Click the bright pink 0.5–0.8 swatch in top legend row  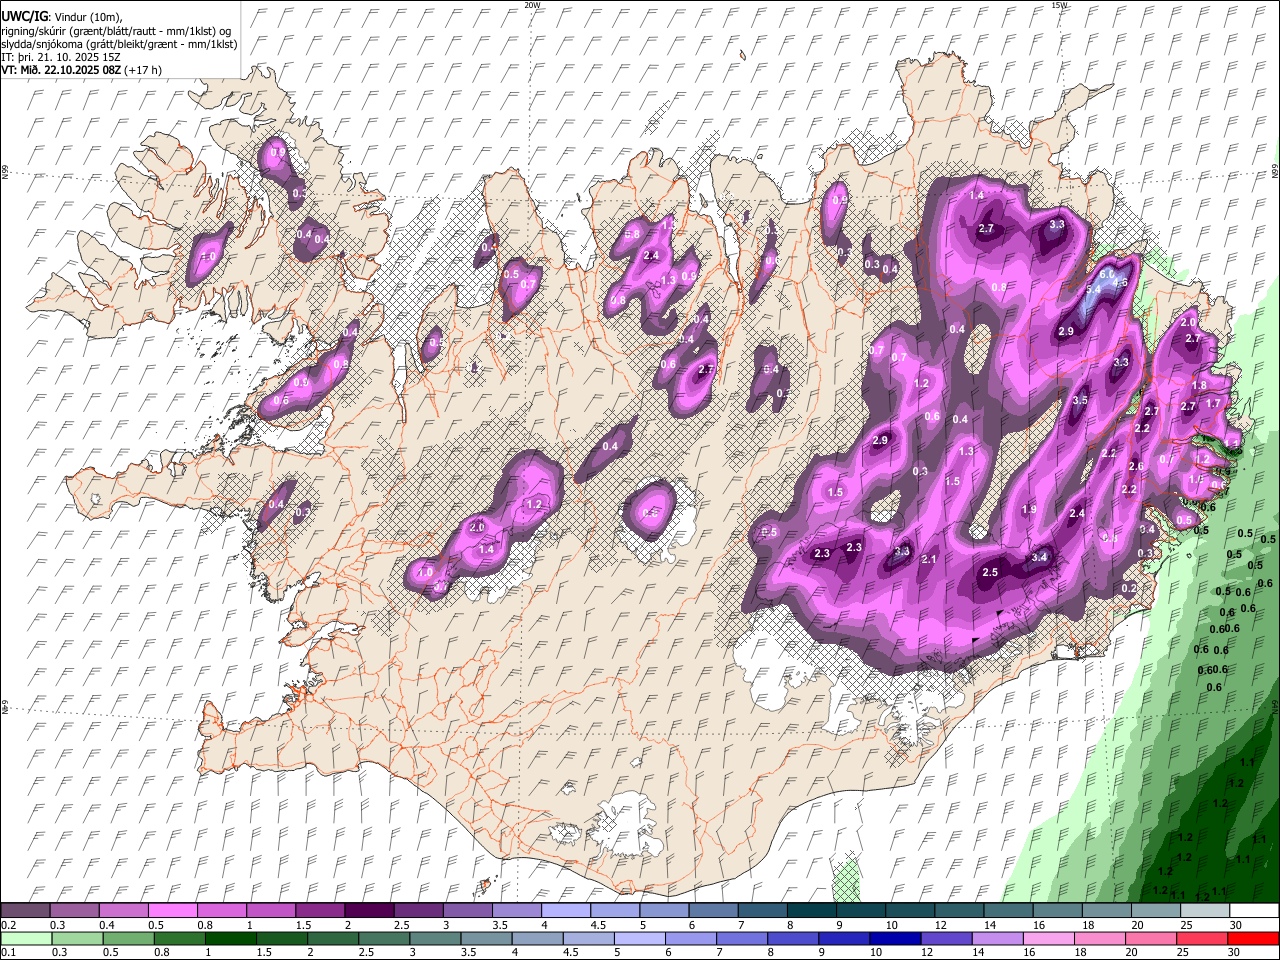172,910
